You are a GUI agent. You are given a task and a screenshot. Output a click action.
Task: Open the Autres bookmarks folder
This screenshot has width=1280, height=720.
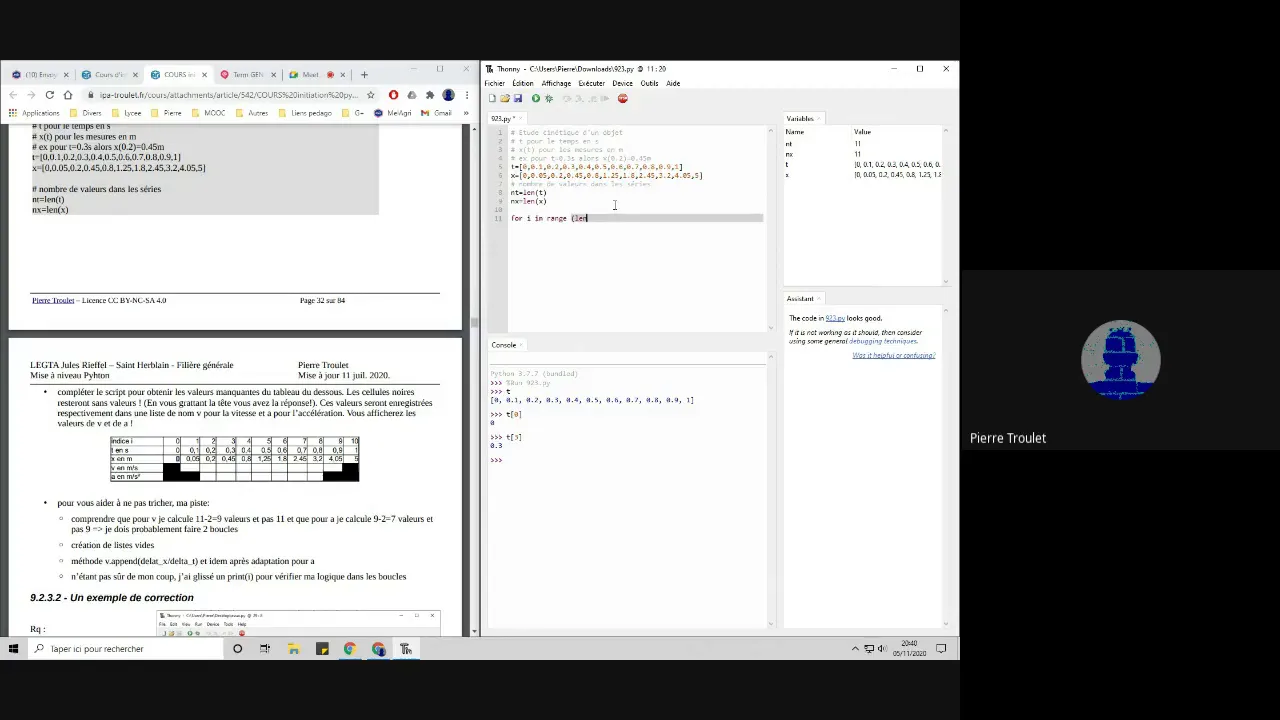point(251,113)
